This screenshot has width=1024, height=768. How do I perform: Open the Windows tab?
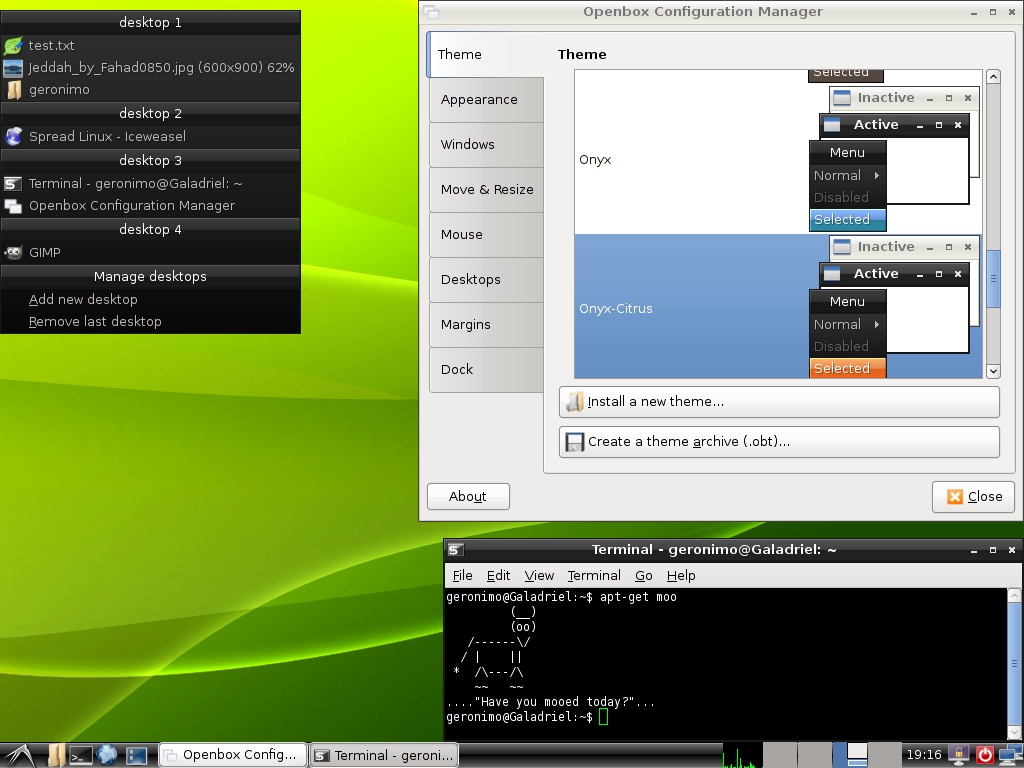[x=487, y=144]
